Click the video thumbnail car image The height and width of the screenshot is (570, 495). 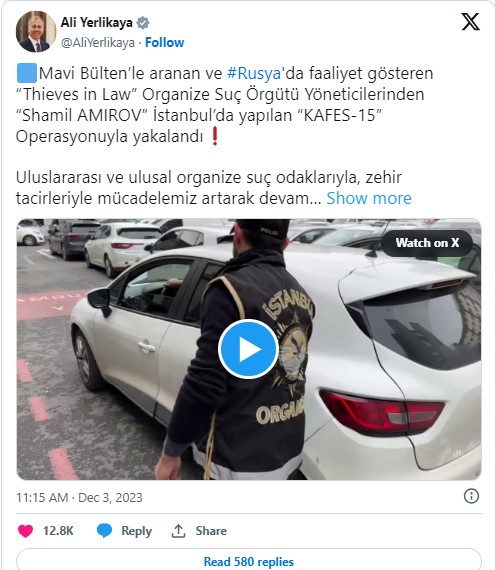click(249, 349)
